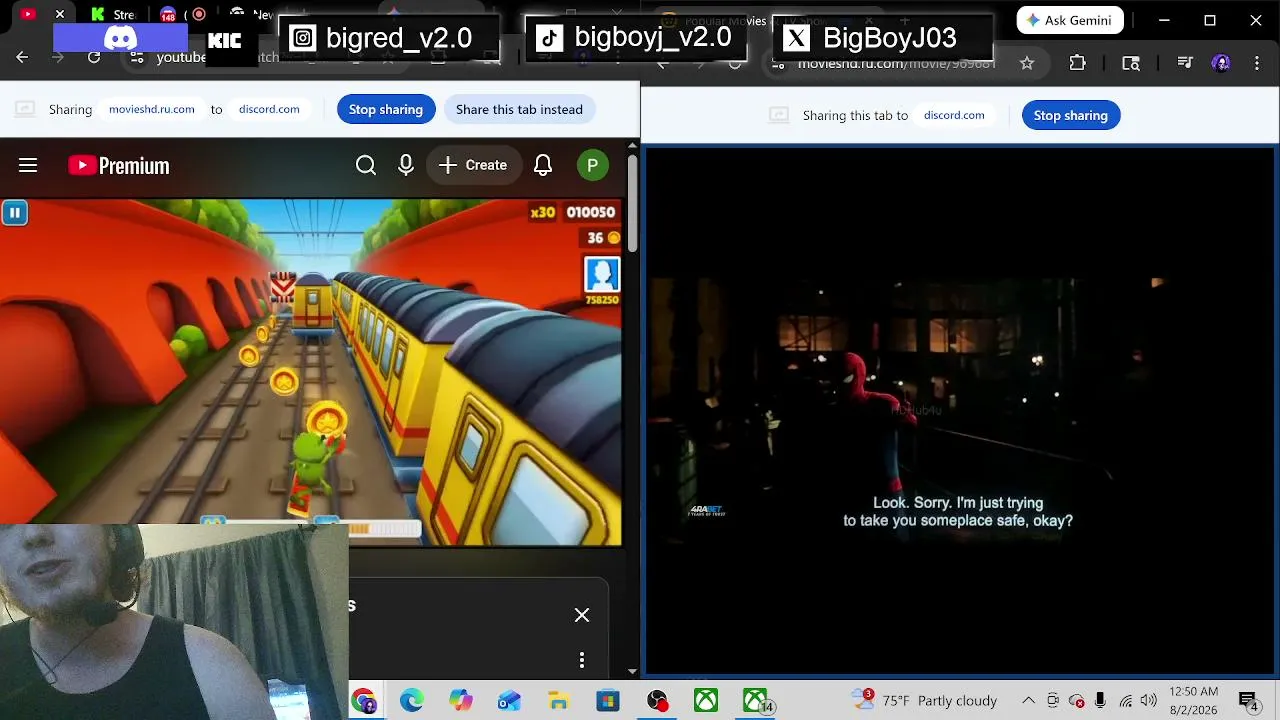The height and width of the screenshot is (720, 1280).
Task: Open the discord.com link in the left sharing bar
Action: coord(269,109)
